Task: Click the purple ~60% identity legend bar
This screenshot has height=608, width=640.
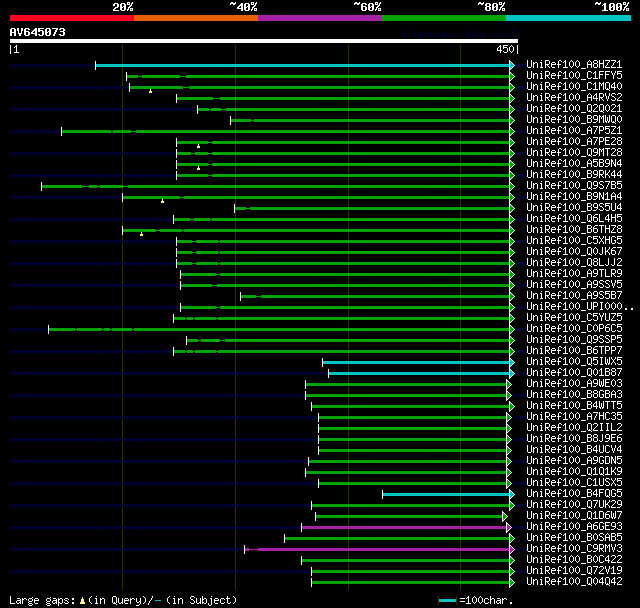Action: (x=320, y=18)
